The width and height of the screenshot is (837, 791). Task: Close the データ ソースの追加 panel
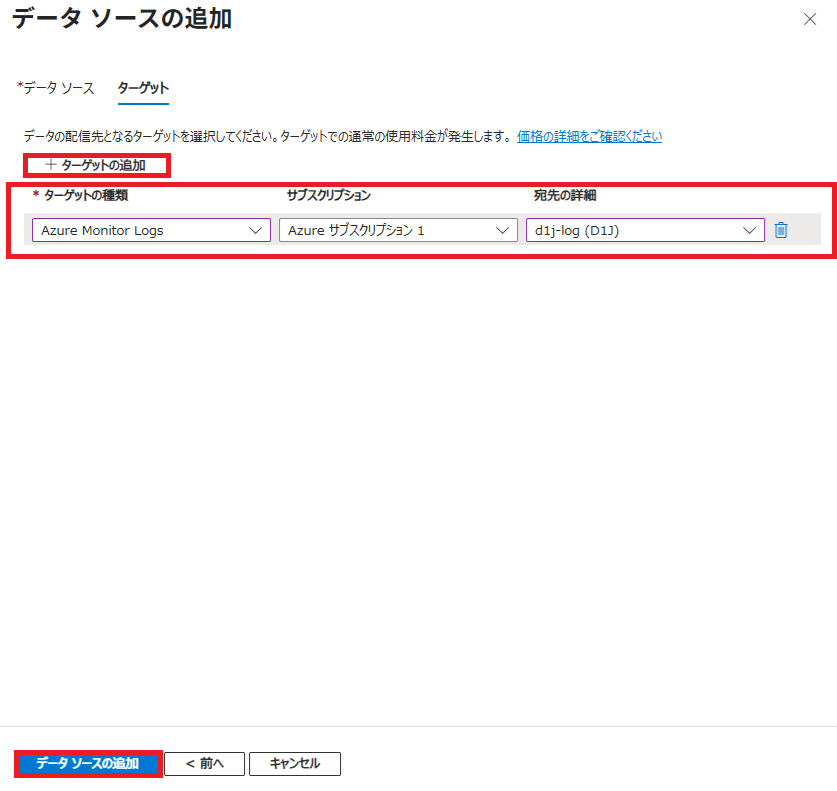(810, 19)
